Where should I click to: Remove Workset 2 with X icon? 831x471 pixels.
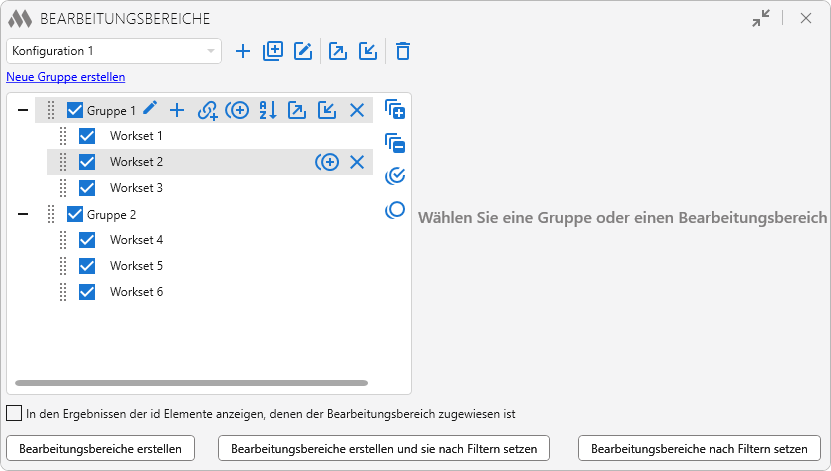click(x=357, y=162)
